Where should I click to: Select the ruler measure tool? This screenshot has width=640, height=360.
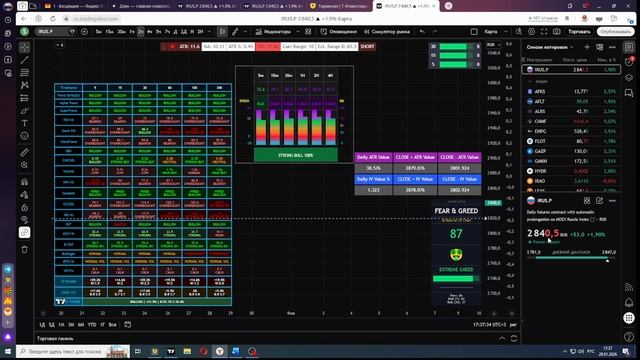(x=24, y=152)
